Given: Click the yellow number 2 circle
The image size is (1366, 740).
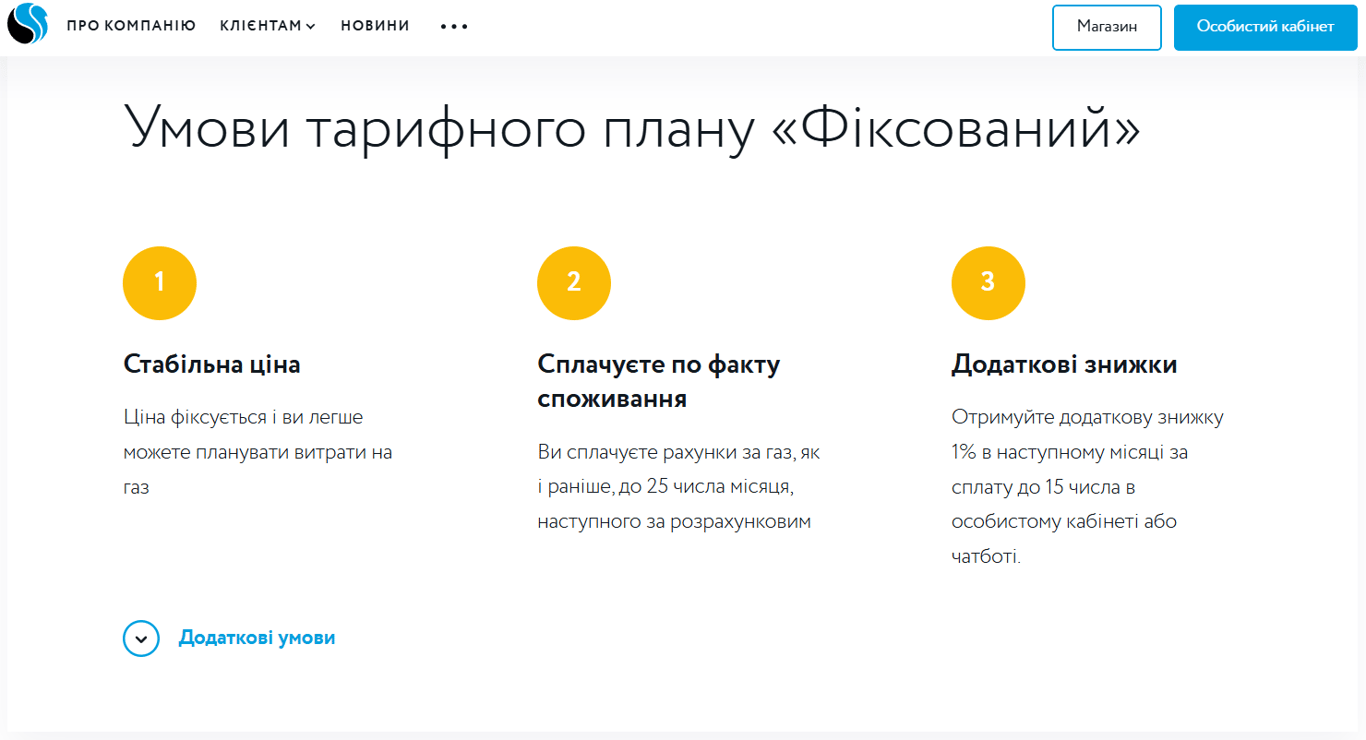Looking at the screenshot, I should [x=573, y=283].
